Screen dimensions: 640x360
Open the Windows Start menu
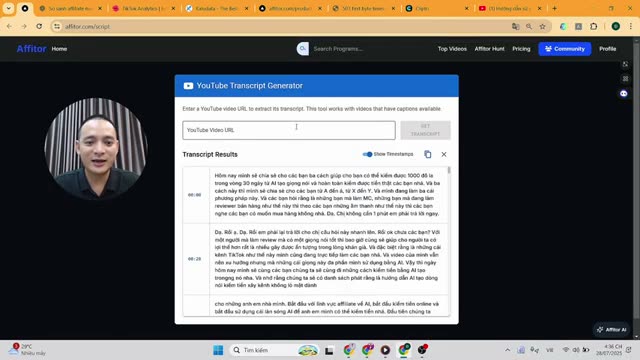tap(218, 350)
